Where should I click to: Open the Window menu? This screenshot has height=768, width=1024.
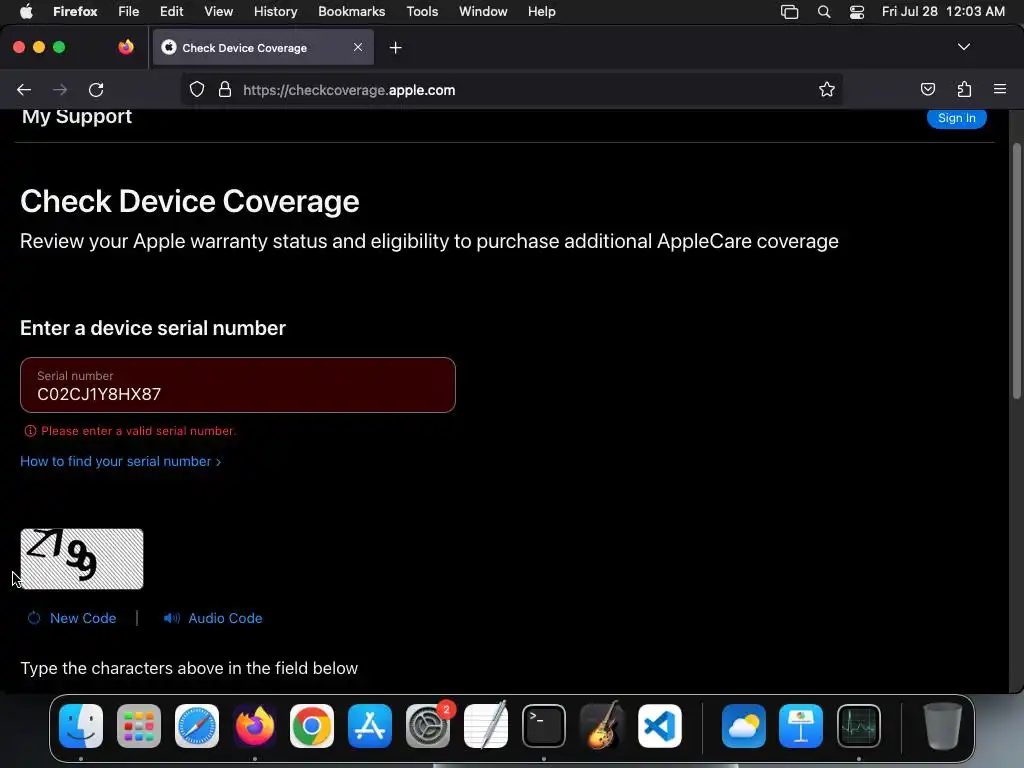(483, 12)
